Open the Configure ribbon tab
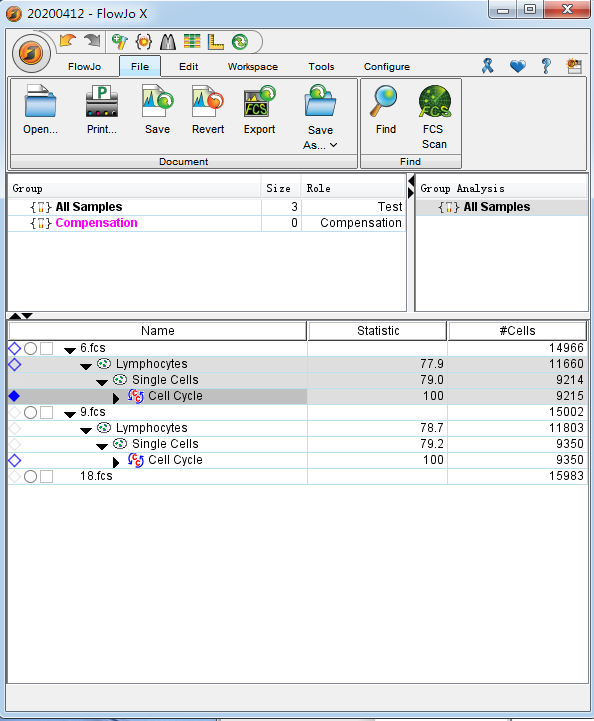Screen dimensions: 594x721 (x=387, y=67)
